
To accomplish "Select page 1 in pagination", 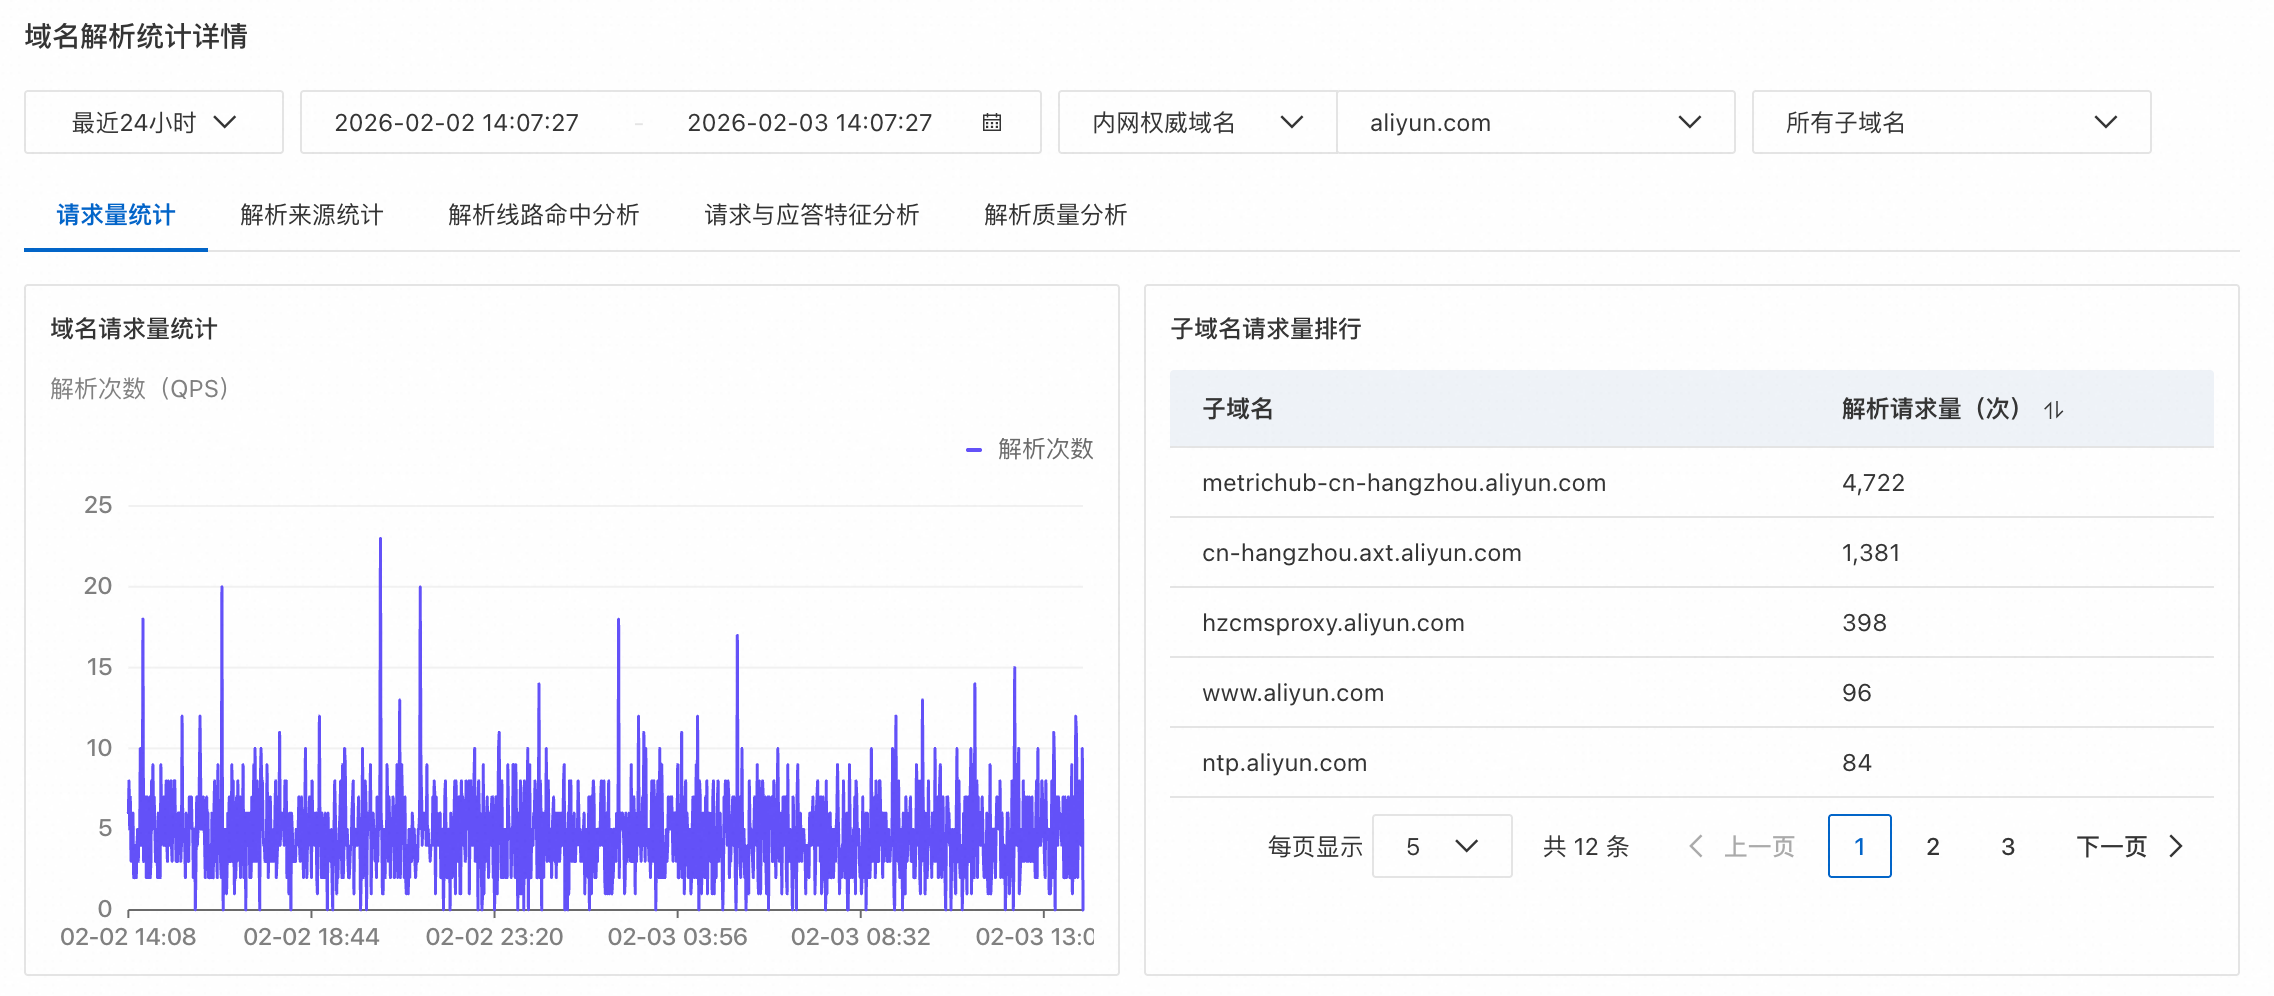I will click(1859, 846).
